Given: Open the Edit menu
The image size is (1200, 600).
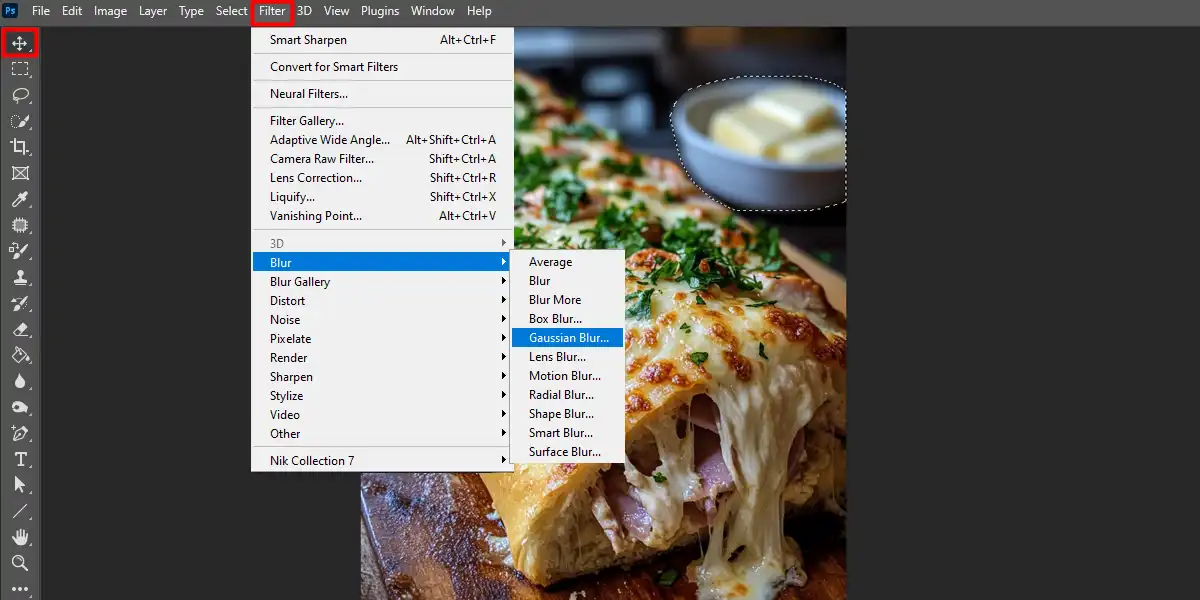Looking at the screenshot, I should click(72, 11).
